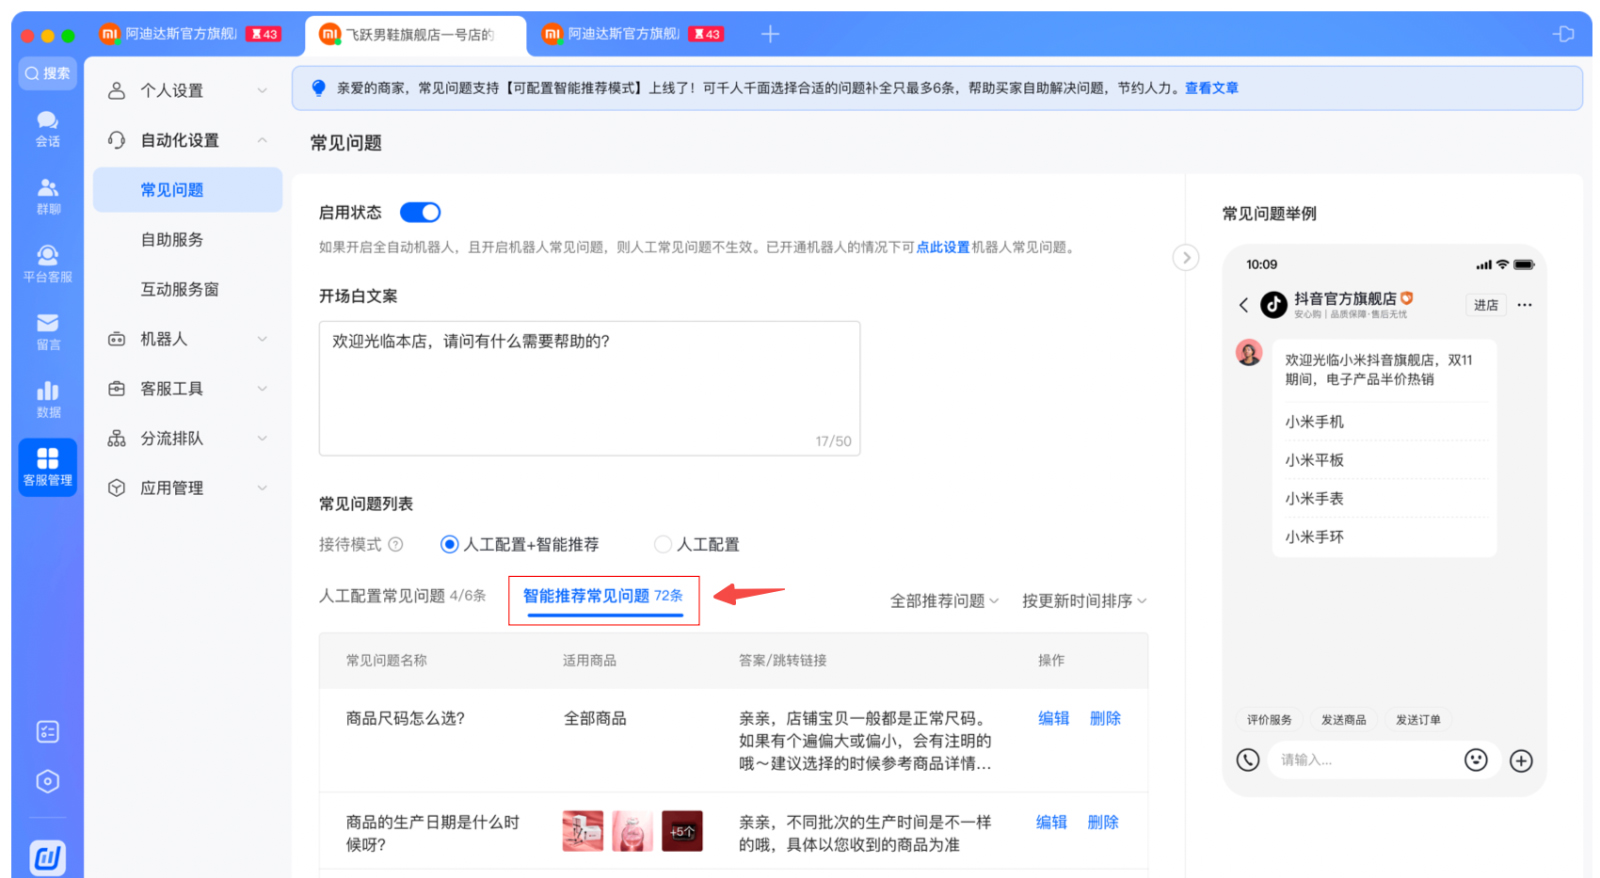Expand the 分流排队 menu section

pos(188,438)
